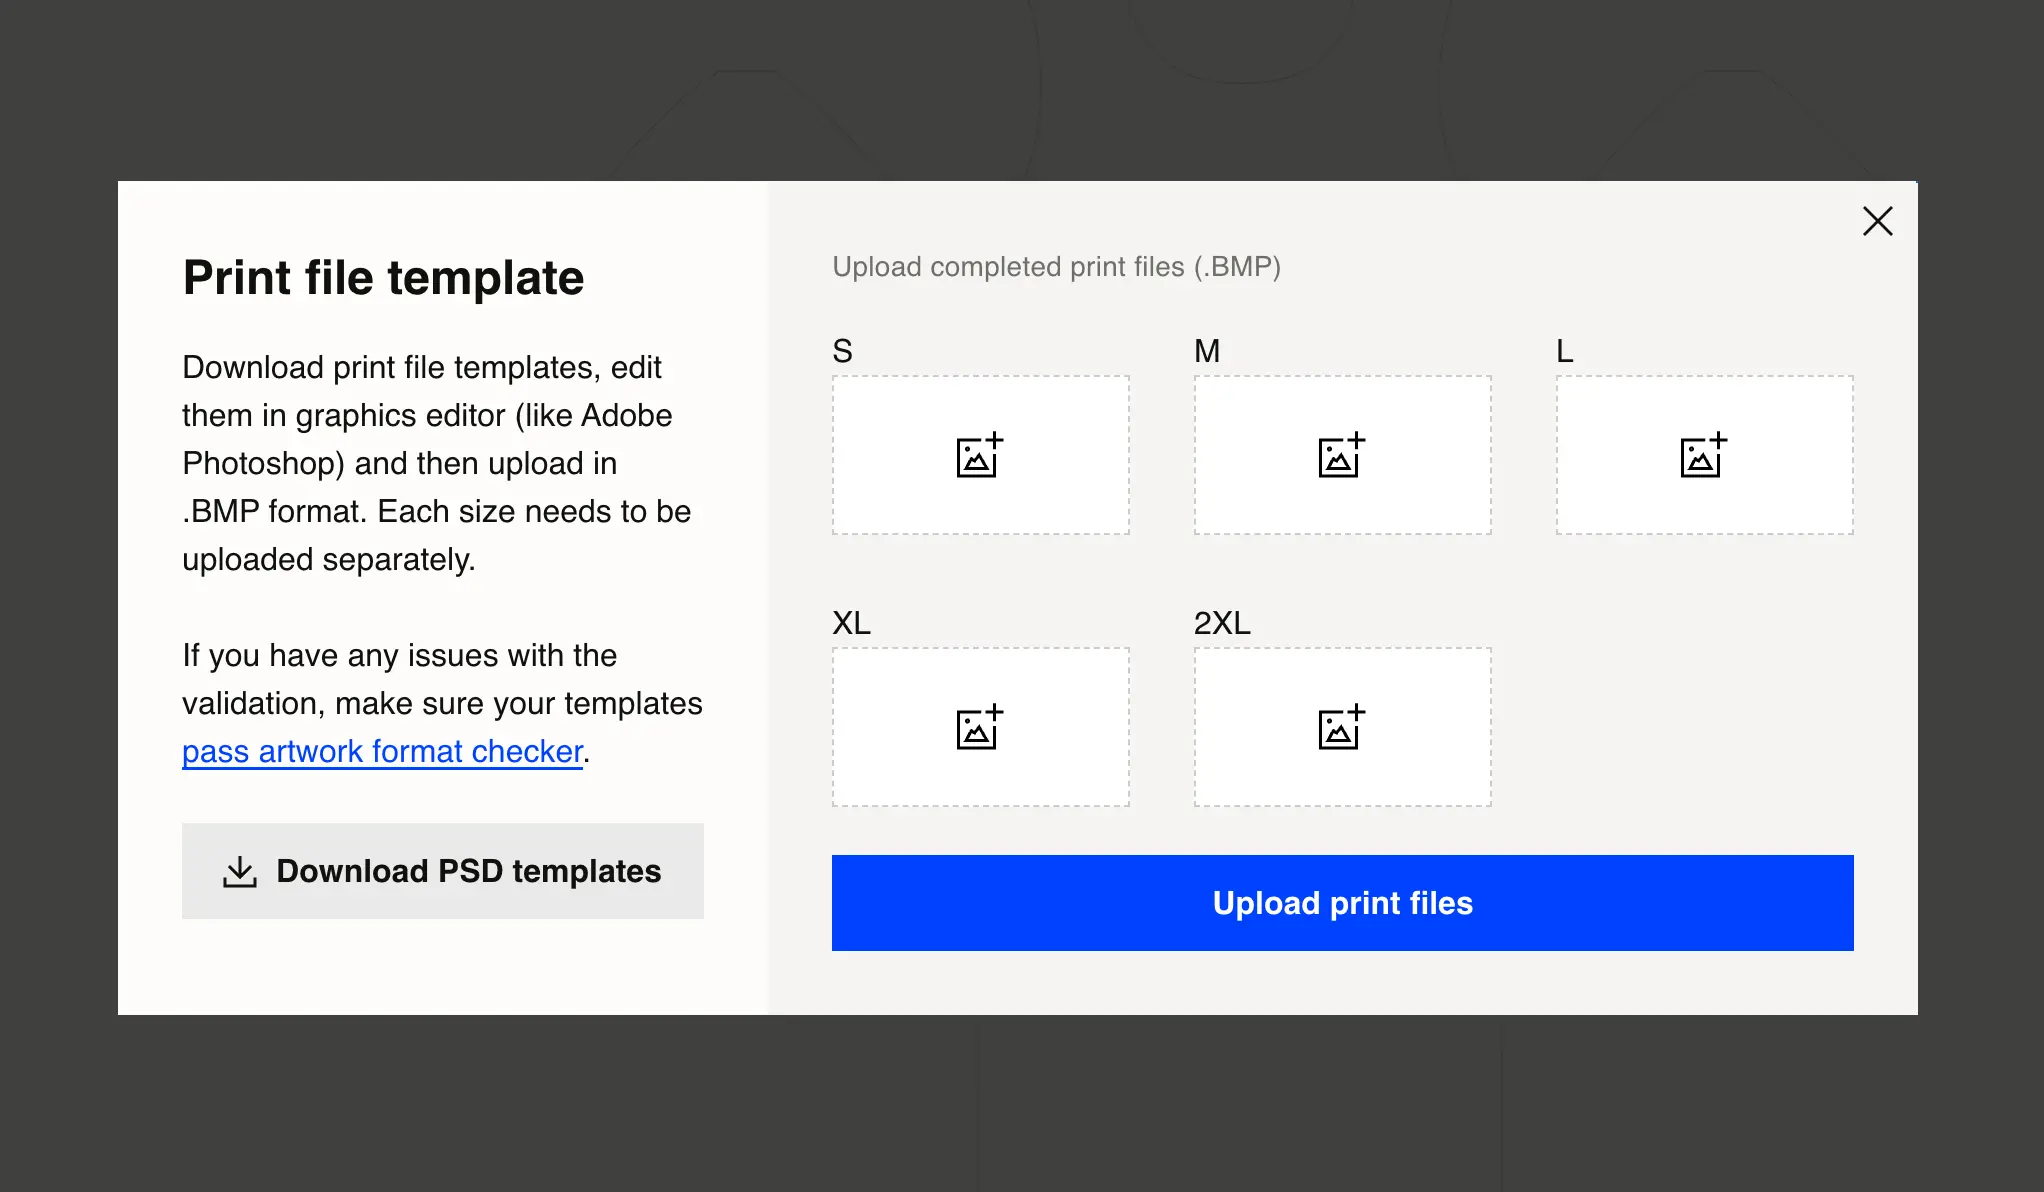Click the S size label
The height and width of the screenshot is (1192, 2044).
point(842,350)
